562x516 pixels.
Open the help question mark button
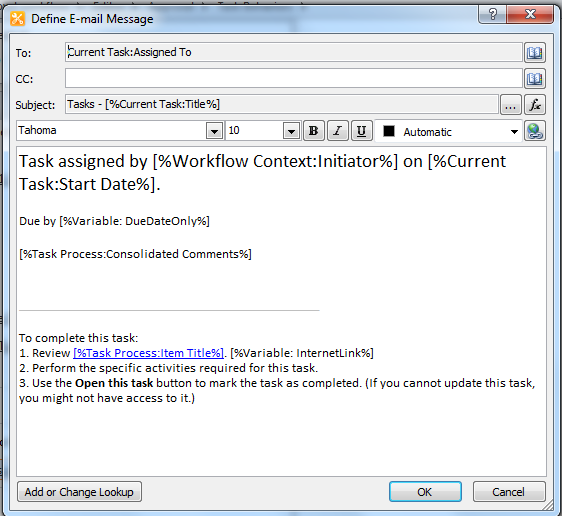pyautogui.click(x=492, y=14)
